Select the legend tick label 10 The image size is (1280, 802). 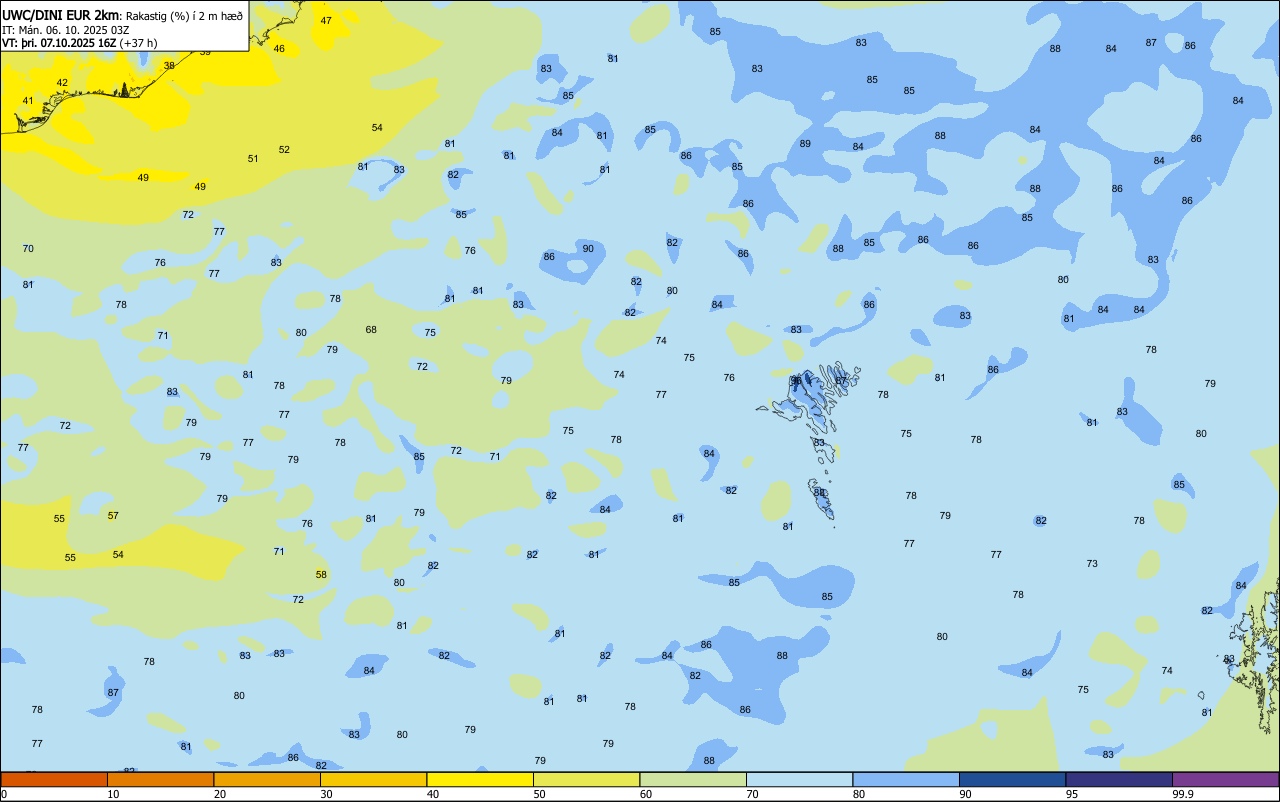pos(113,794)
